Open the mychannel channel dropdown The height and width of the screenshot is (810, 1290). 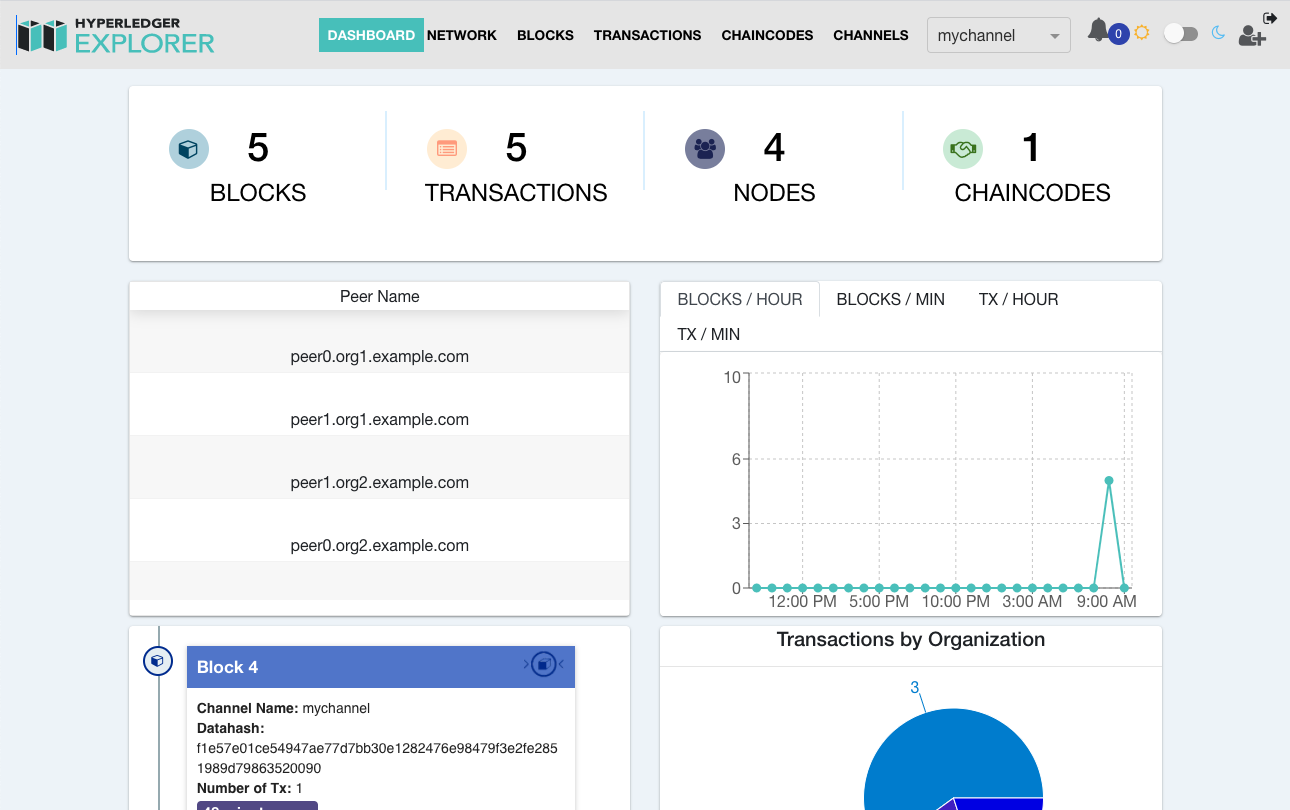(x=998, y=35)
